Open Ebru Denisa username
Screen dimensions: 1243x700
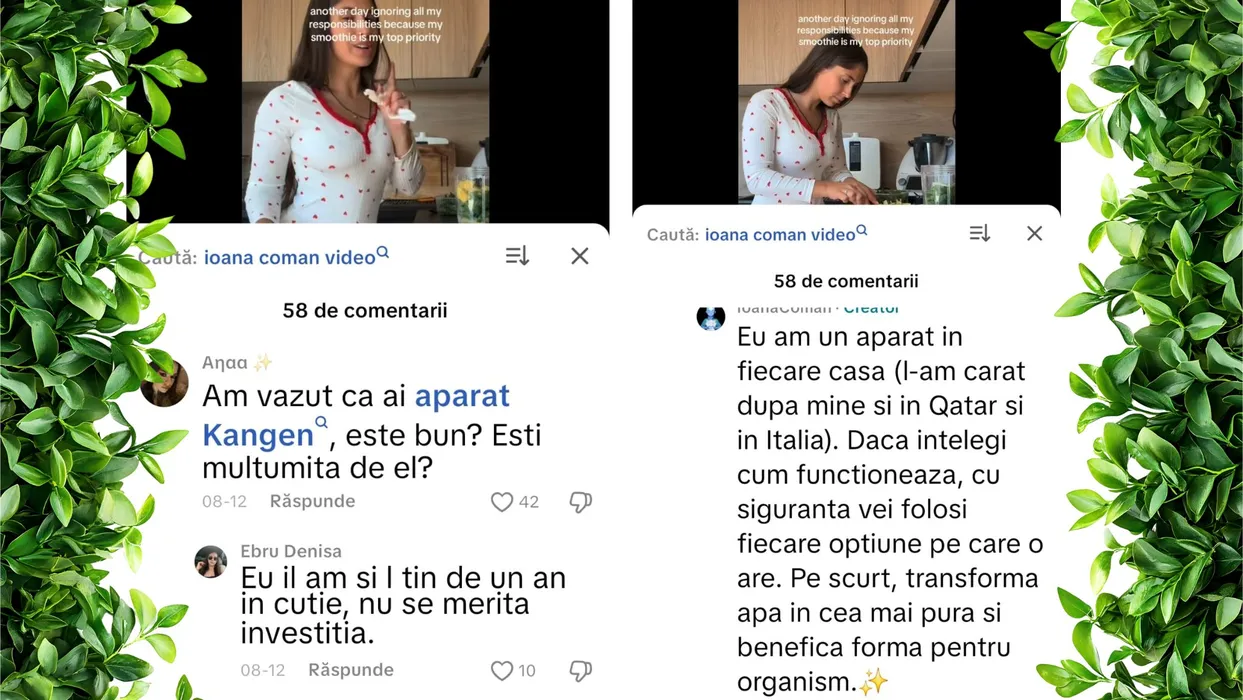[x=291, y=551]
